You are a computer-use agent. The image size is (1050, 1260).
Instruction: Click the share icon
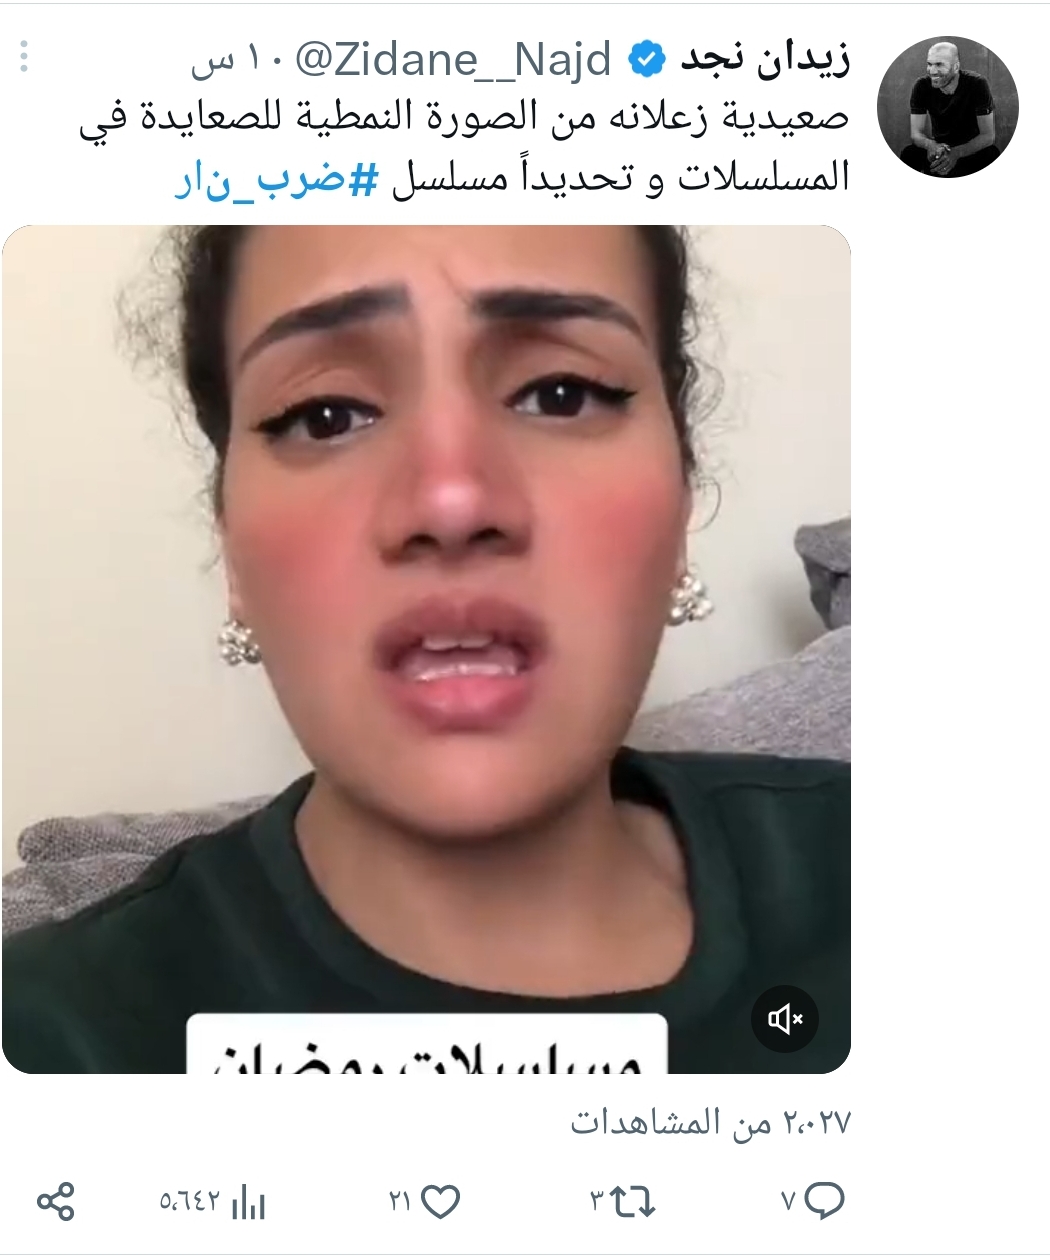56,1201
